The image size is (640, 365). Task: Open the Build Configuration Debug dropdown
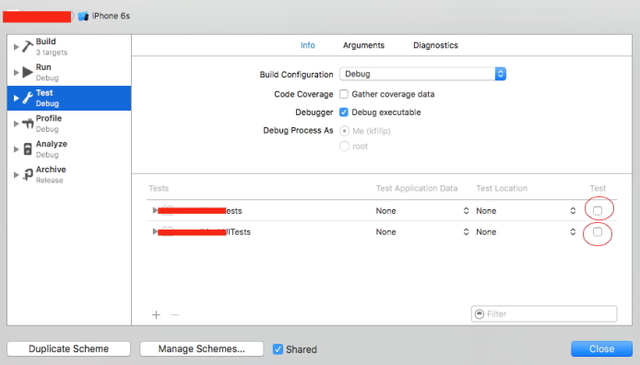(x=422, y=74)
